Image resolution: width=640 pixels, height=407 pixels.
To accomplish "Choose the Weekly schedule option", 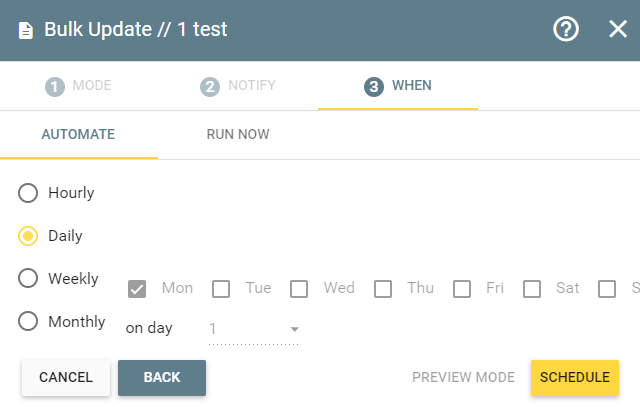I will coord(28,278).
